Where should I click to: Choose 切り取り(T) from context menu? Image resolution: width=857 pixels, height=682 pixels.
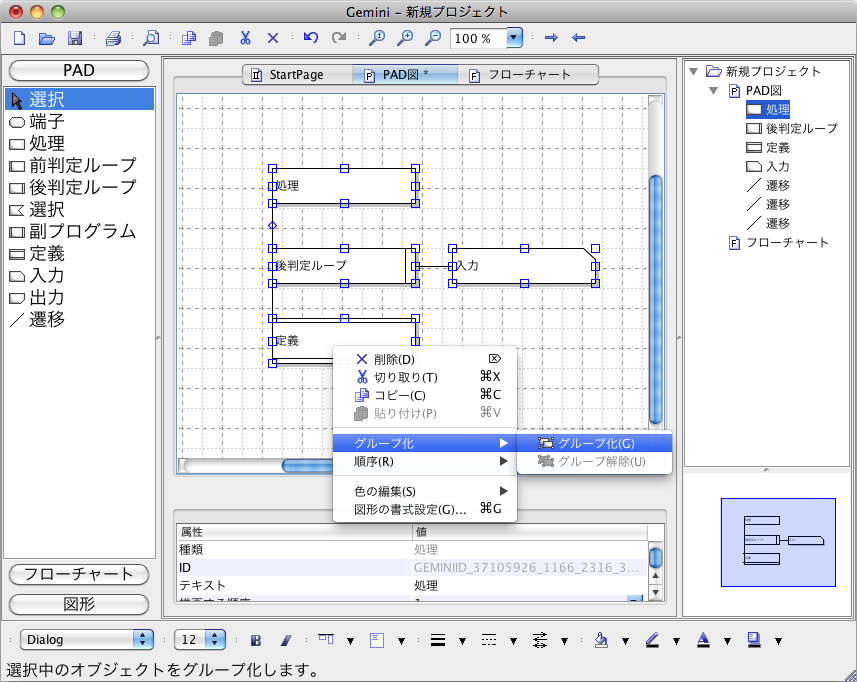(x=425, y=377)
